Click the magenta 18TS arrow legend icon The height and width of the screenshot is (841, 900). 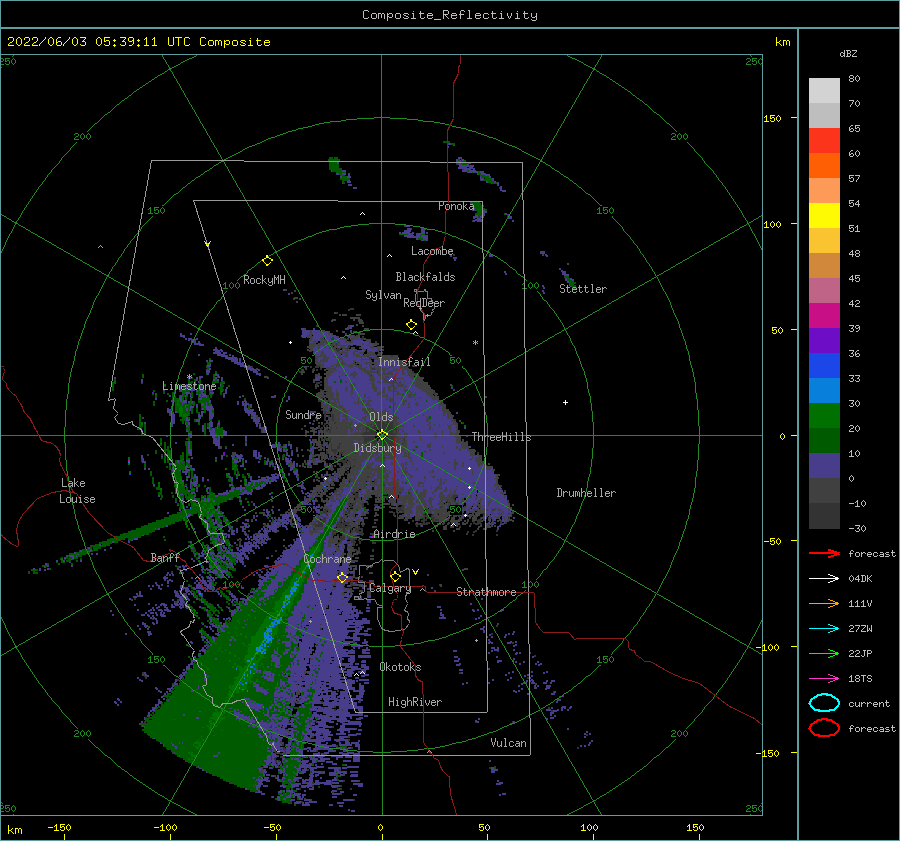(824, 679)
